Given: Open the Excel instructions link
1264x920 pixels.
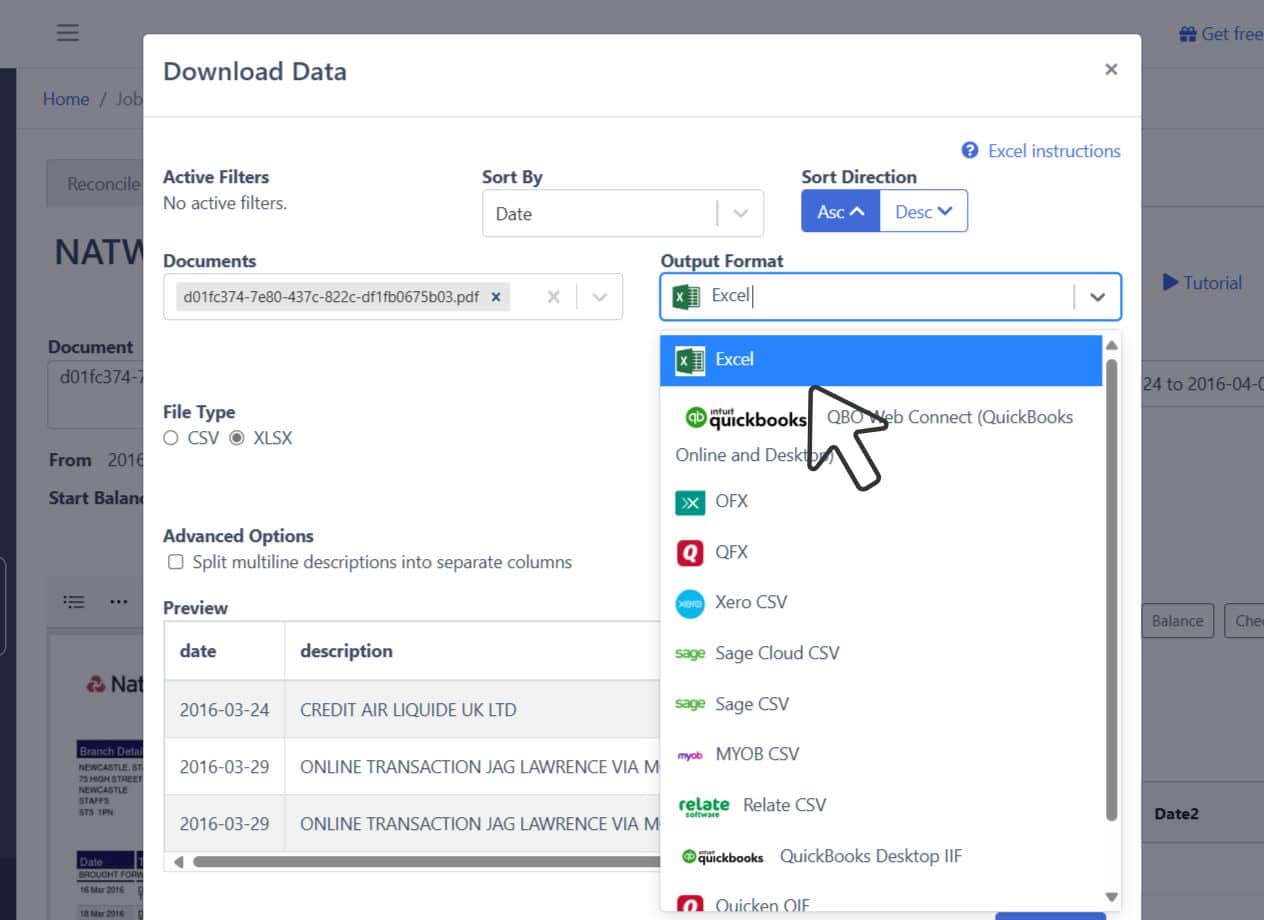Looking at the screenshot, I should point(1054,151).
